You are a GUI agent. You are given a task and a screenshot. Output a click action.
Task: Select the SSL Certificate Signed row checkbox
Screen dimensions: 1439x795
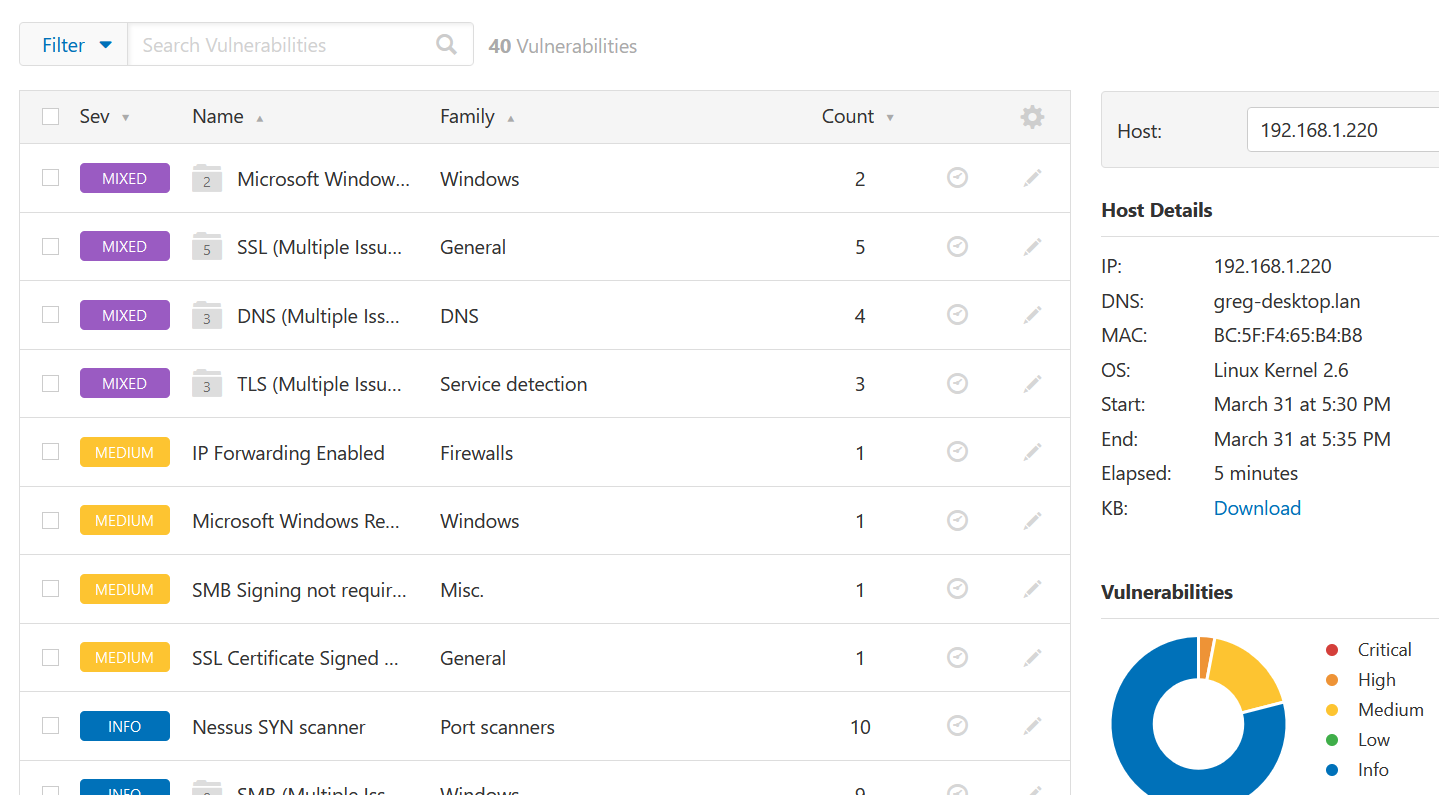click(51, 657)
